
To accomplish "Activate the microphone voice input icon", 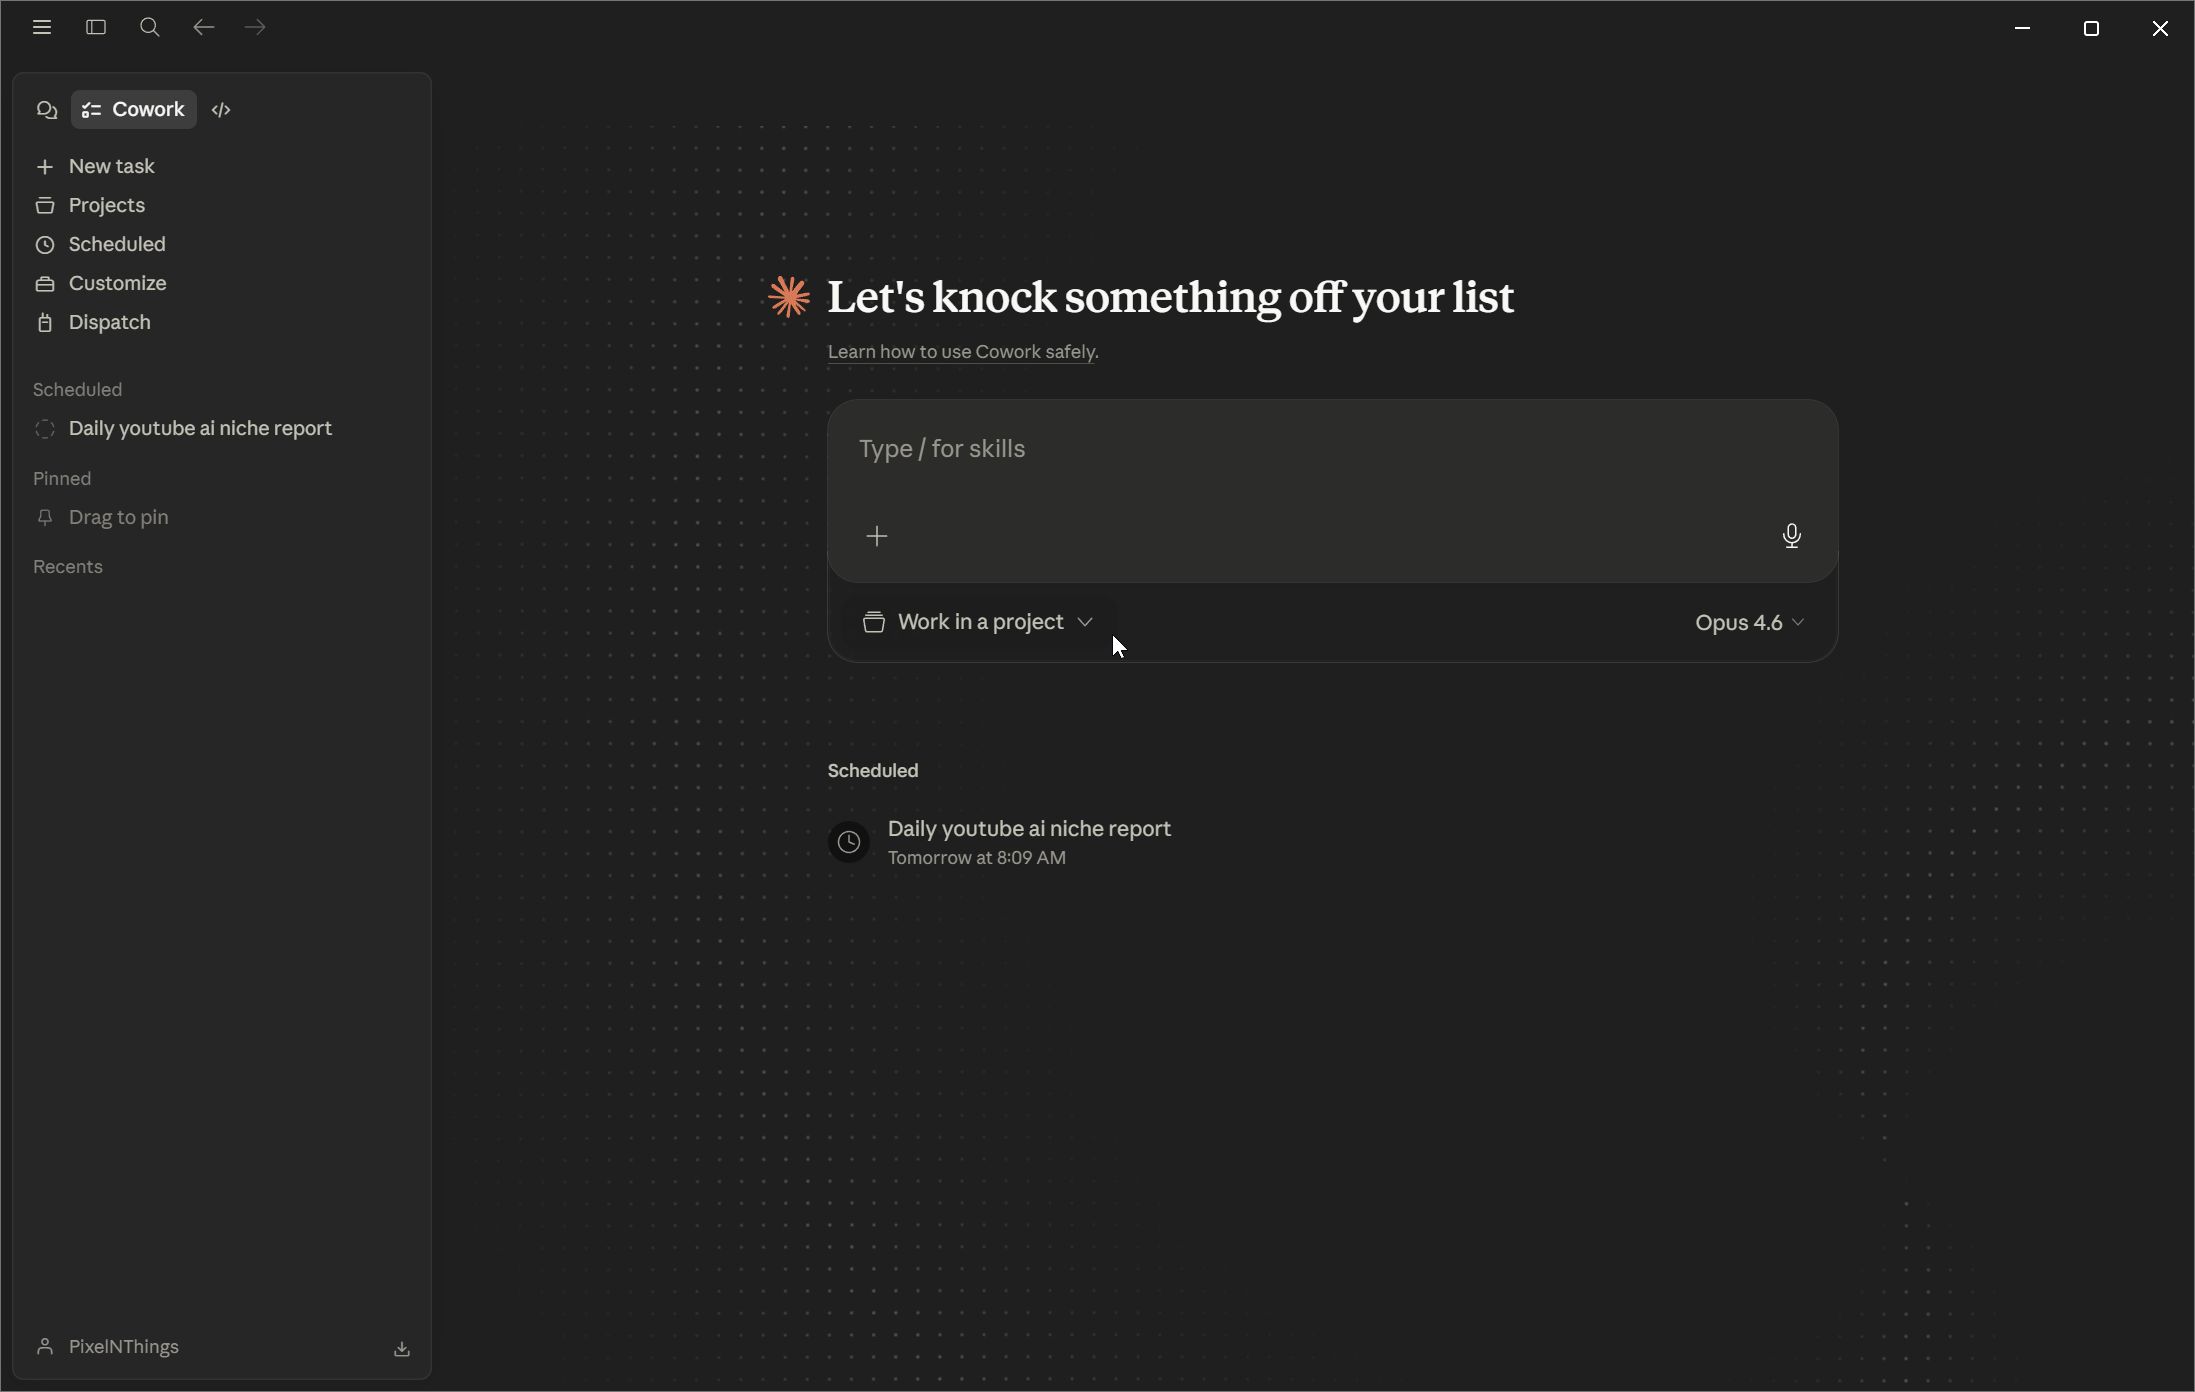I will click(1791, 536).
